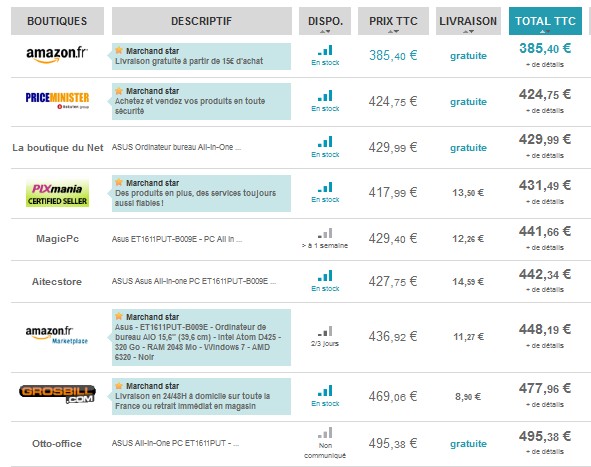Open Aitecstore's ASUS All-in-one product description
The height and width of the screenshot is (467, 591).
coord(194,281)
